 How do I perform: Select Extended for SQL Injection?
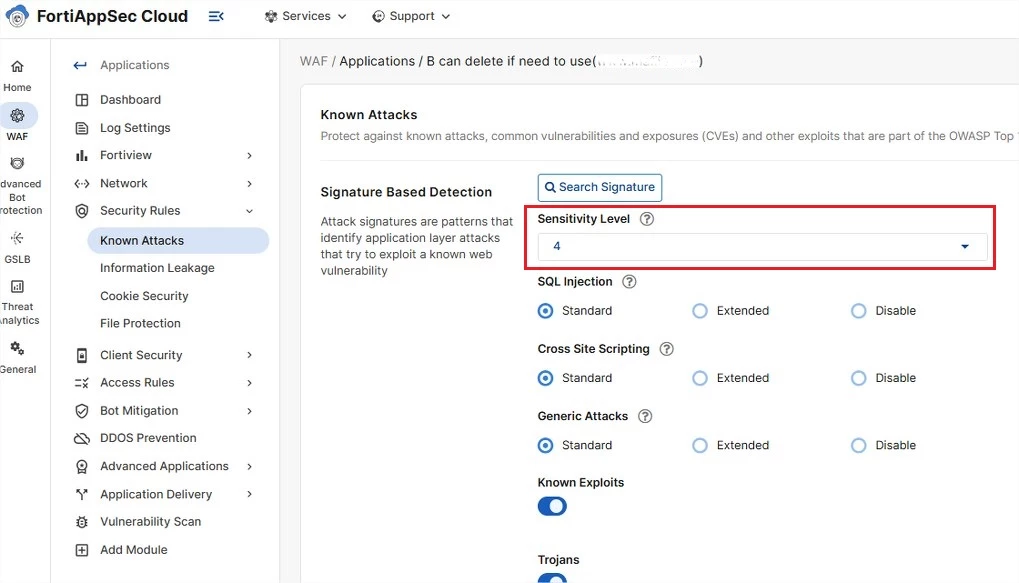point(700,311)
